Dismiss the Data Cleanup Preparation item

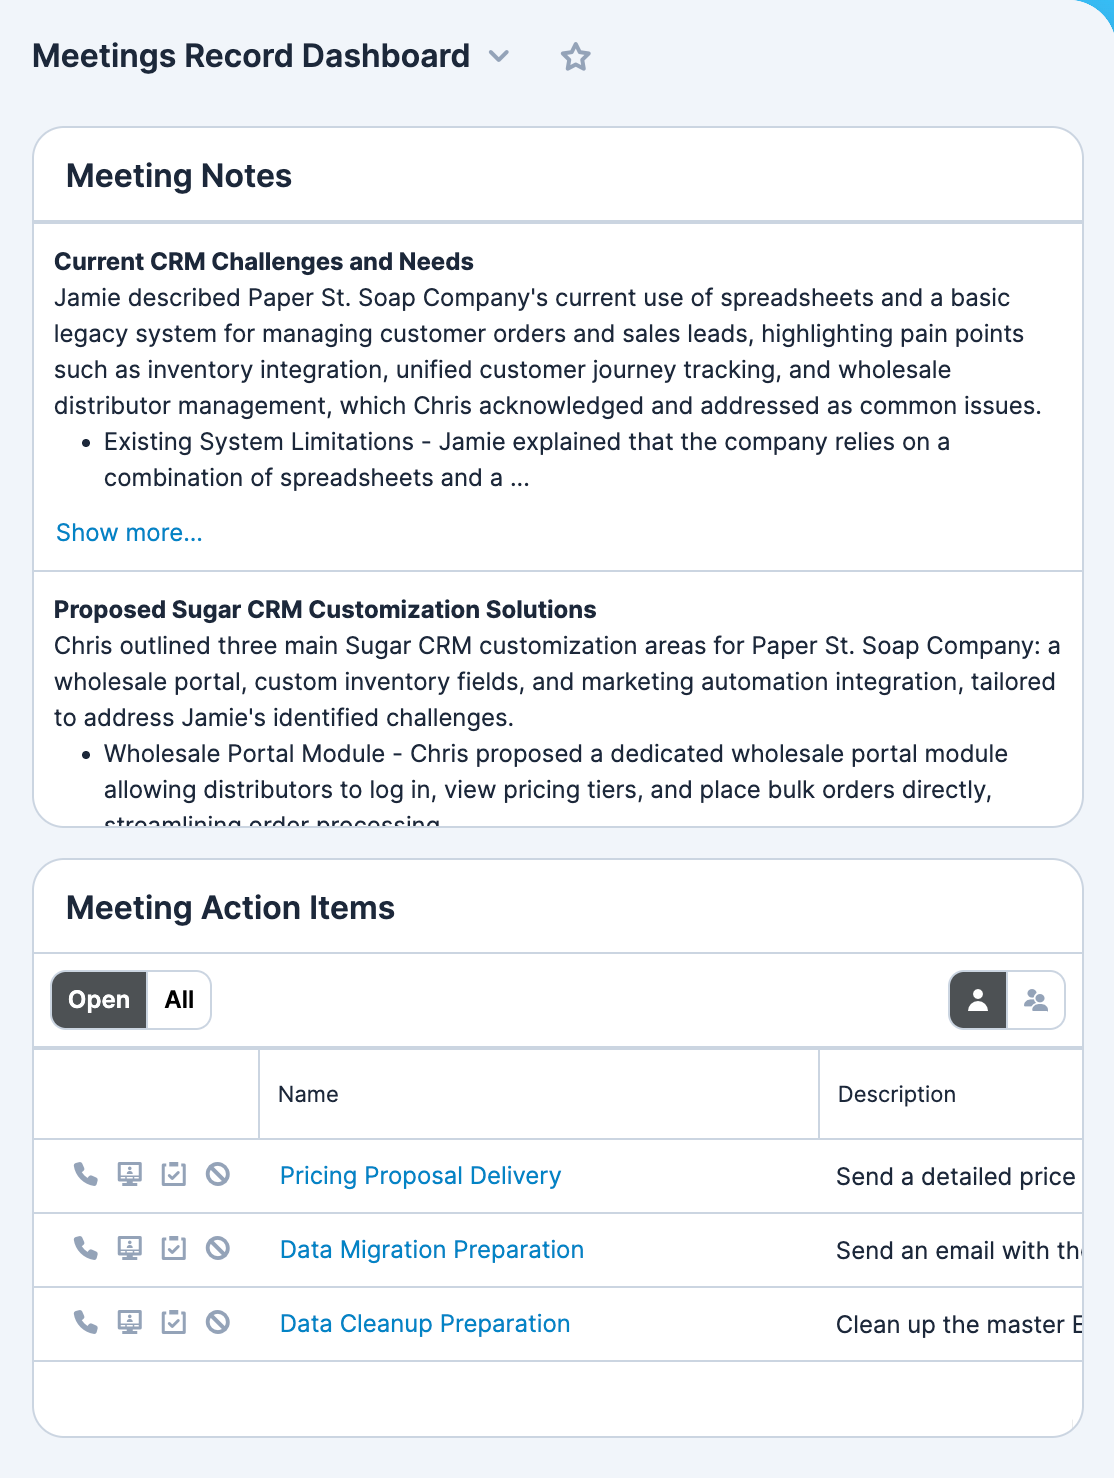point(218,1323)
